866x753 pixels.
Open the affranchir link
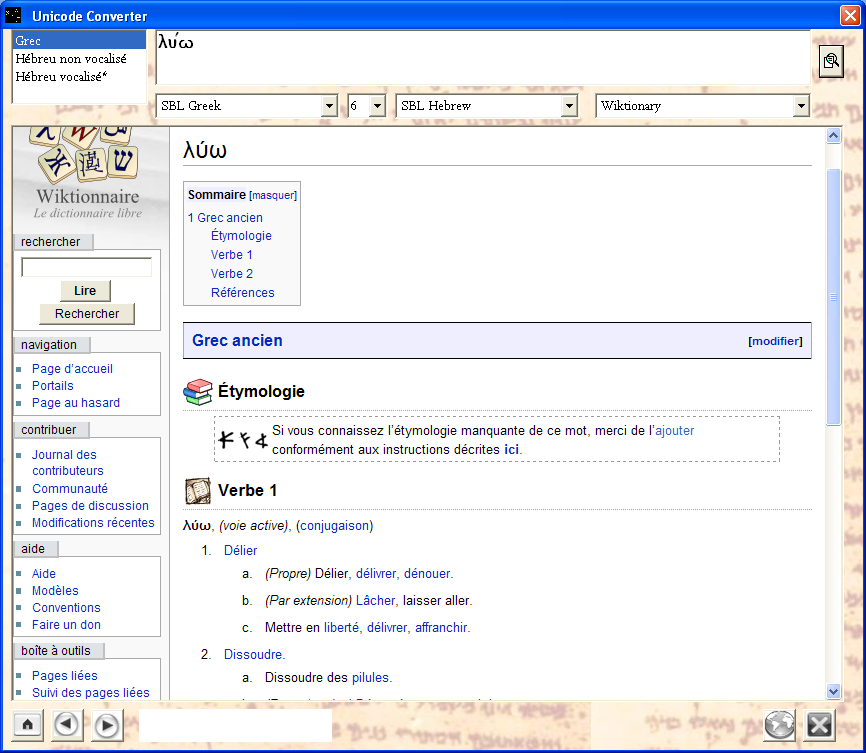tap(441, 628)
